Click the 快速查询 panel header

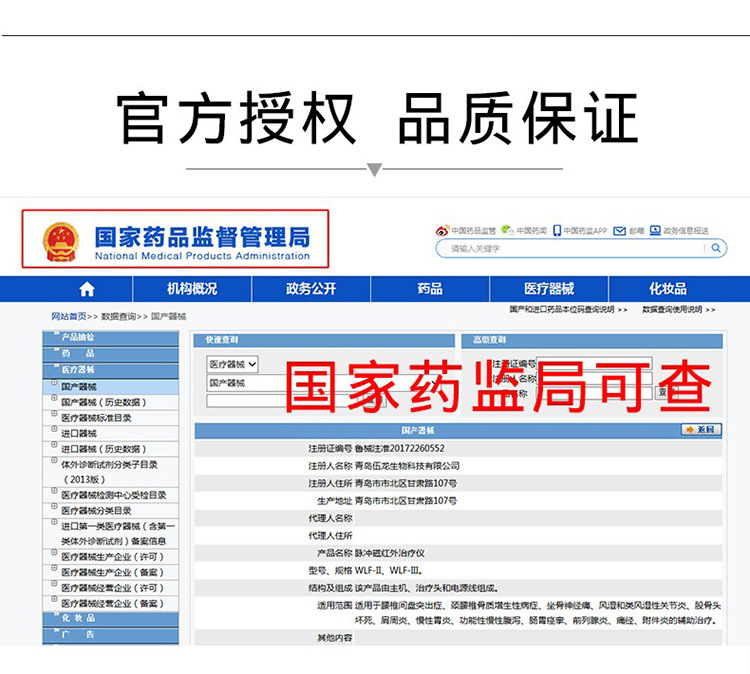tap(324, 340)
